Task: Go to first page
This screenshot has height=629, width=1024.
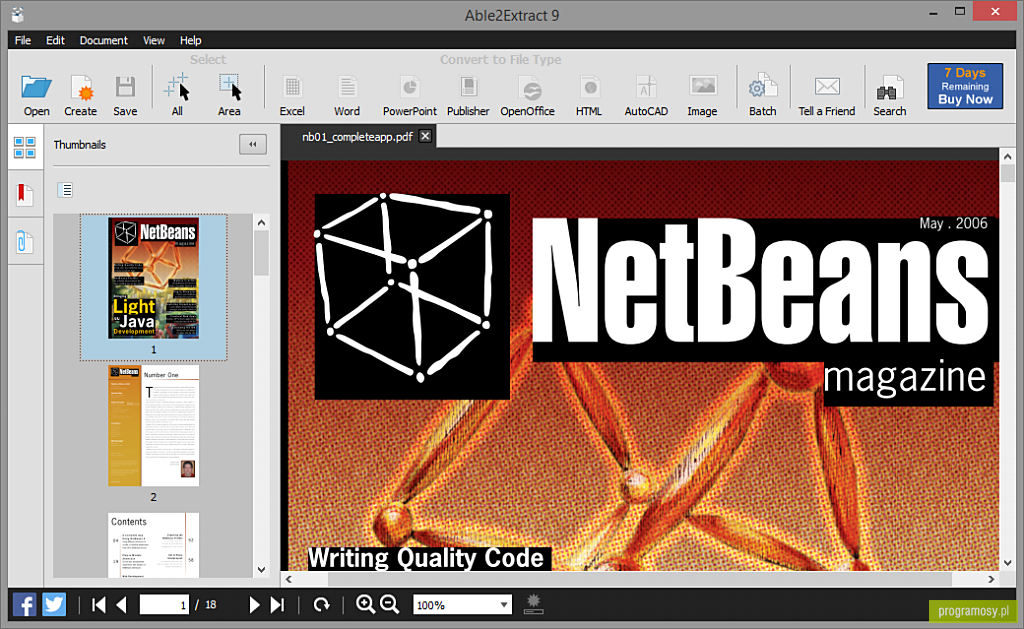Action: (99, 605)
